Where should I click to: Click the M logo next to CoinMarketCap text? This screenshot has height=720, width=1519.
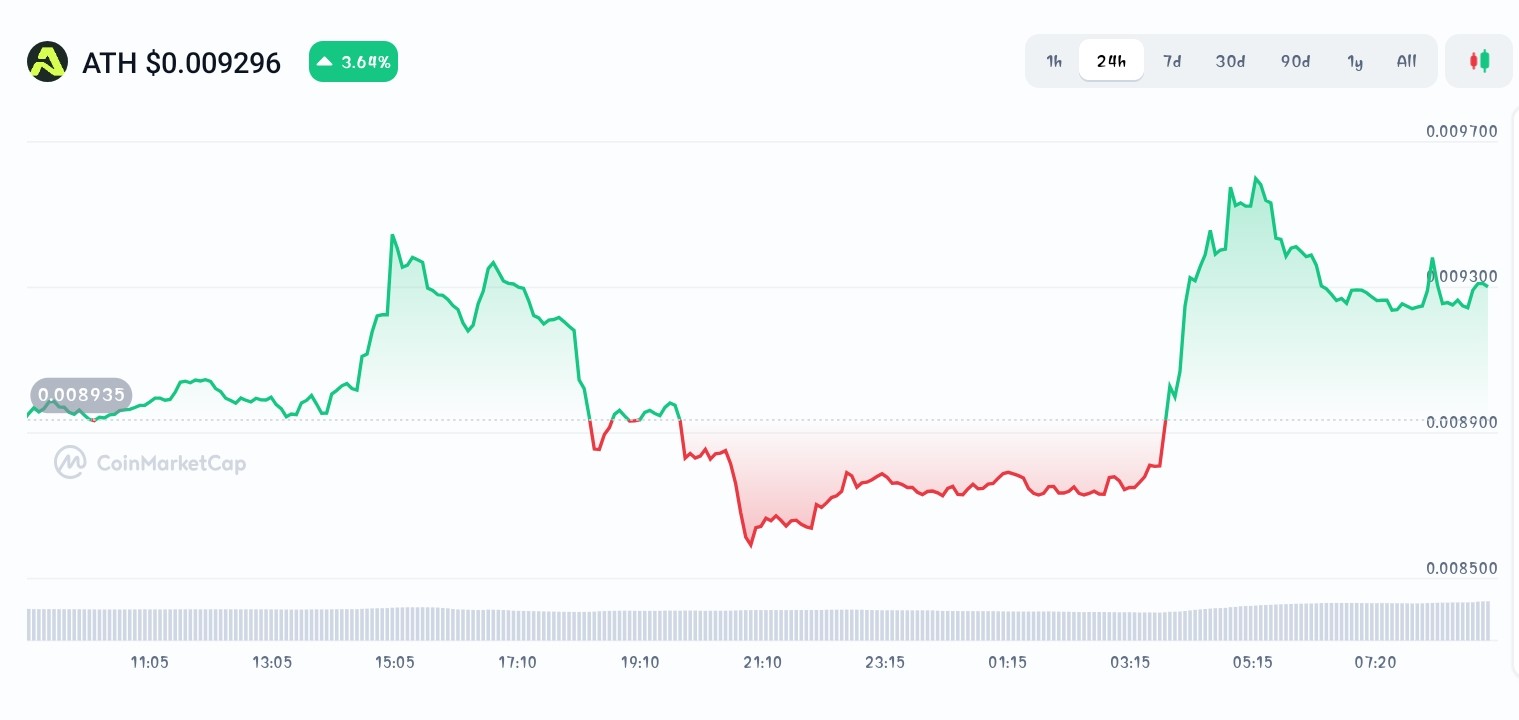click(x=68, y=462)
